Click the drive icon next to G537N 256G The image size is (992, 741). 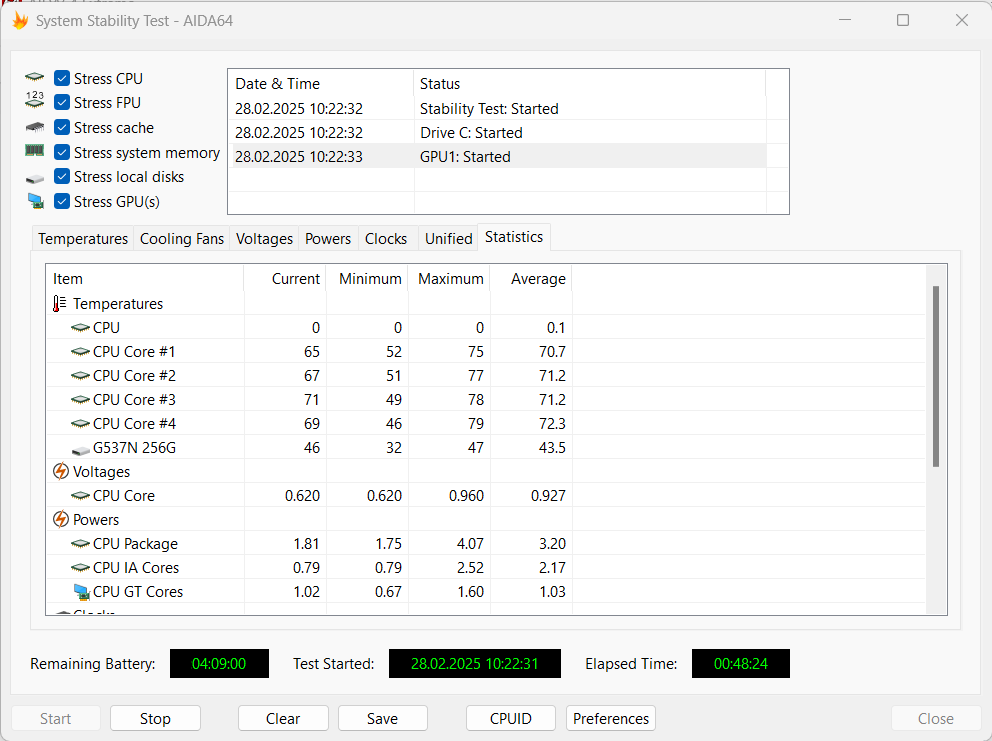click(x=80, y=449)
